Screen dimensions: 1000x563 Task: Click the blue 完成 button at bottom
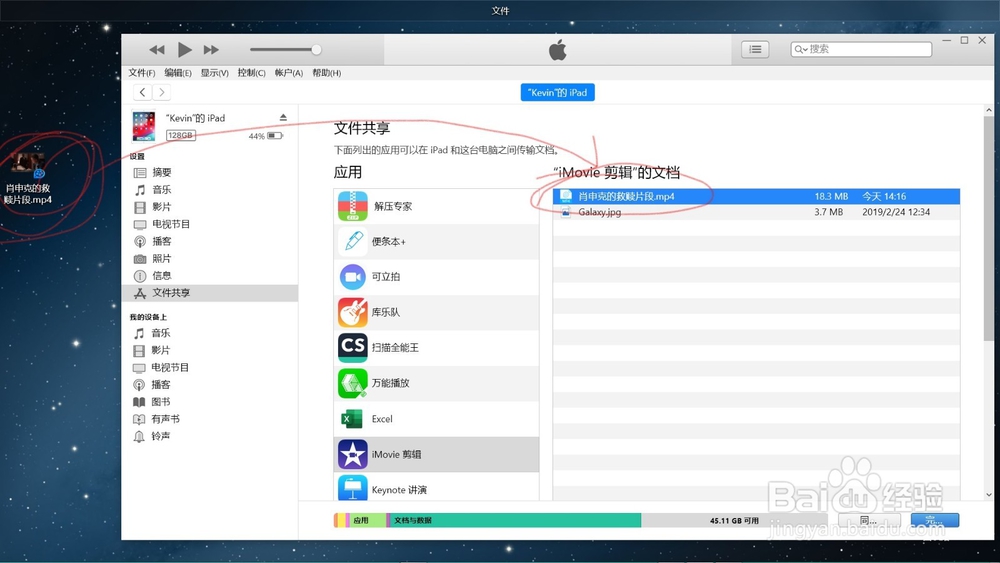coord(934,520)
